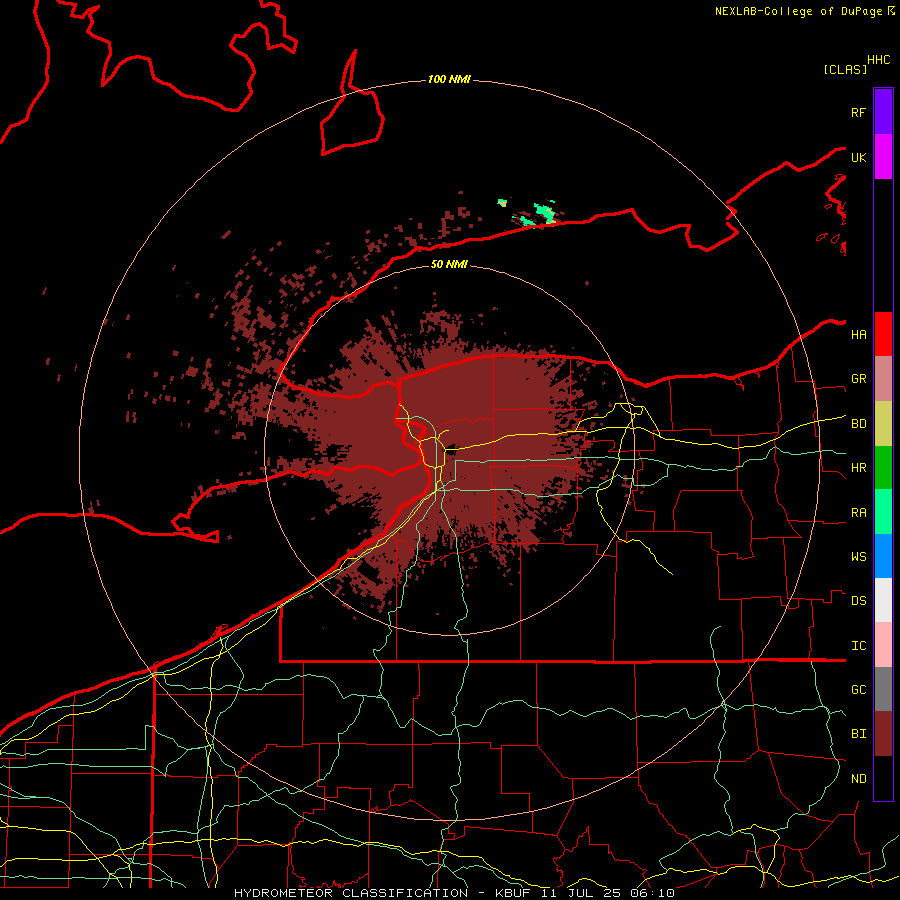Click the RA legend label
900x900 pixels.
(x=858, y=513)
